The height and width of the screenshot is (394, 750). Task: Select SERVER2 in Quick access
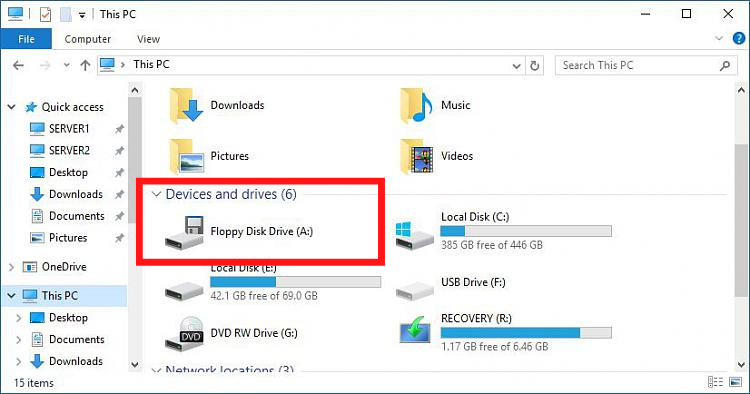click(69, 151)
